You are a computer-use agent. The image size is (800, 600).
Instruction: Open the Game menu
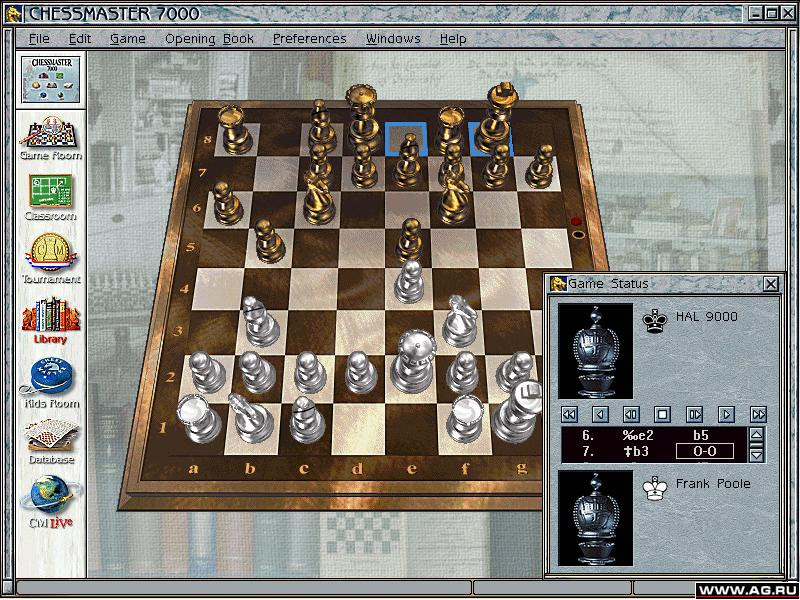pyautogui.click(x=128, y=39)
